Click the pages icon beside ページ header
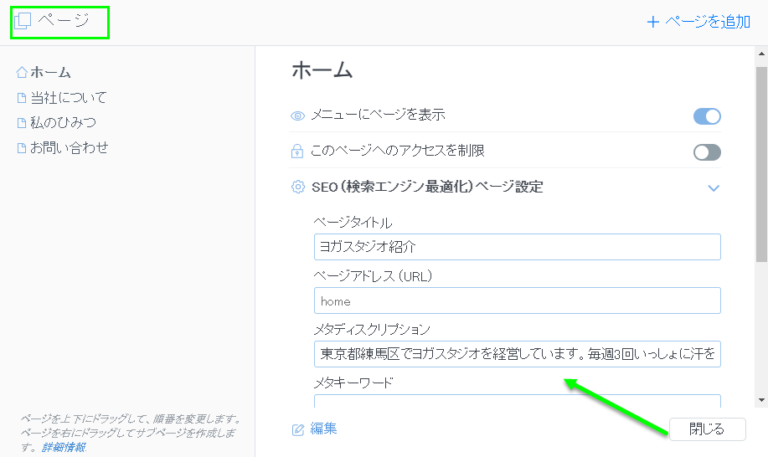768x457 pixels. tap(23, 21)
